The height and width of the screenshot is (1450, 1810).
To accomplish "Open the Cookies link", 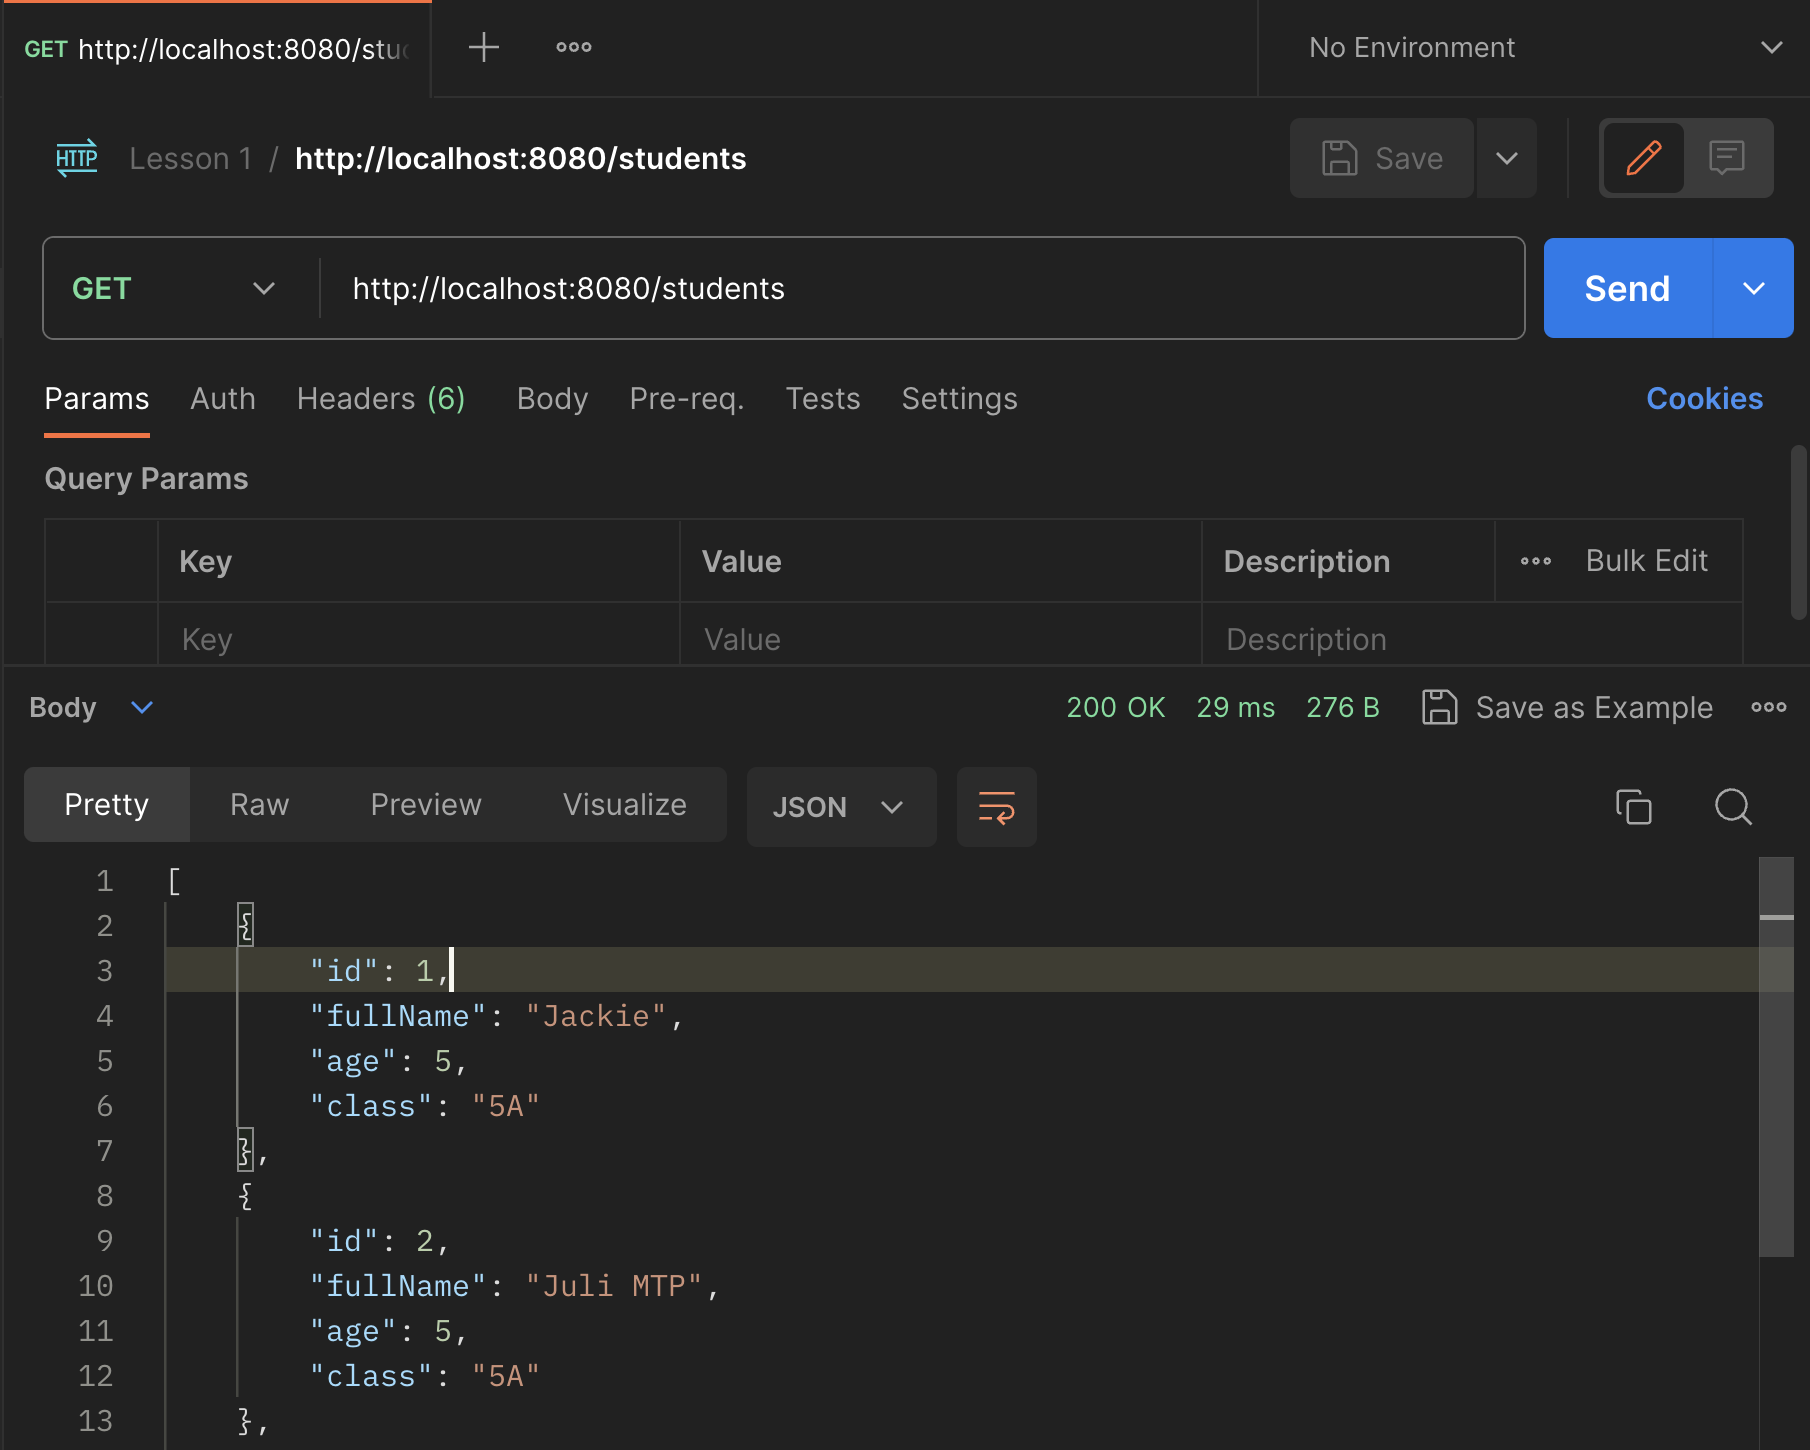I will point(1704,399).
